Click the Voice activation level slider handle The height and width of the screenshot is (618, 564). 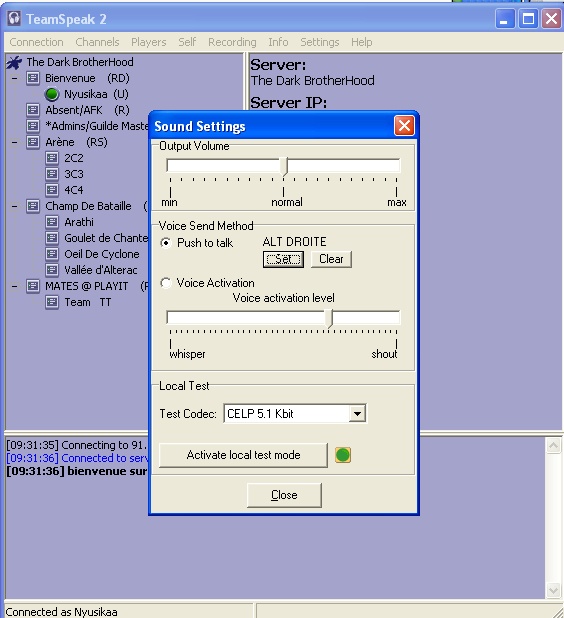tap(330, 318)
